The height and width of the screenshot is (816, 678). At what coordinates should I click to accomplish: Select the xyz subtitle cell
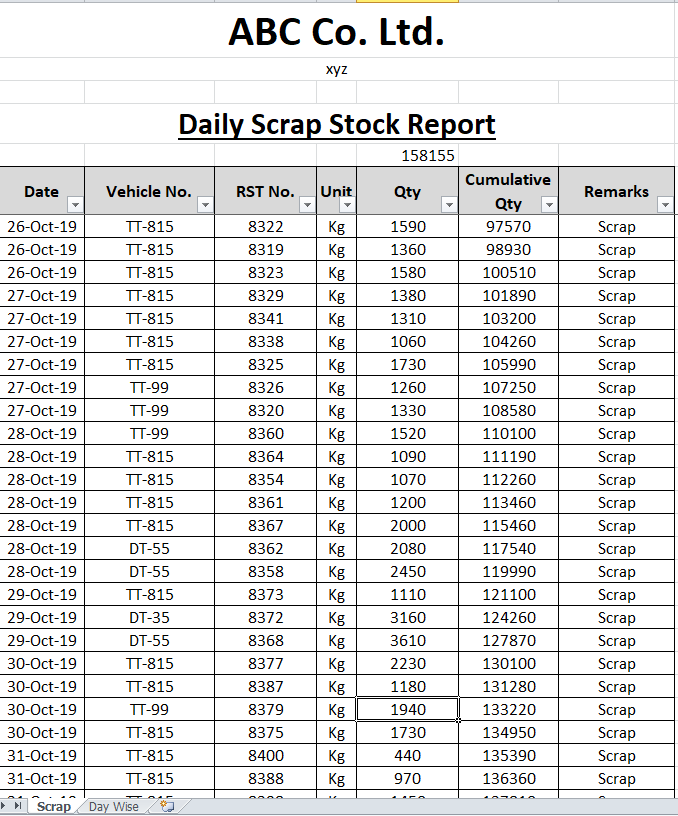[x=337, y=69]
